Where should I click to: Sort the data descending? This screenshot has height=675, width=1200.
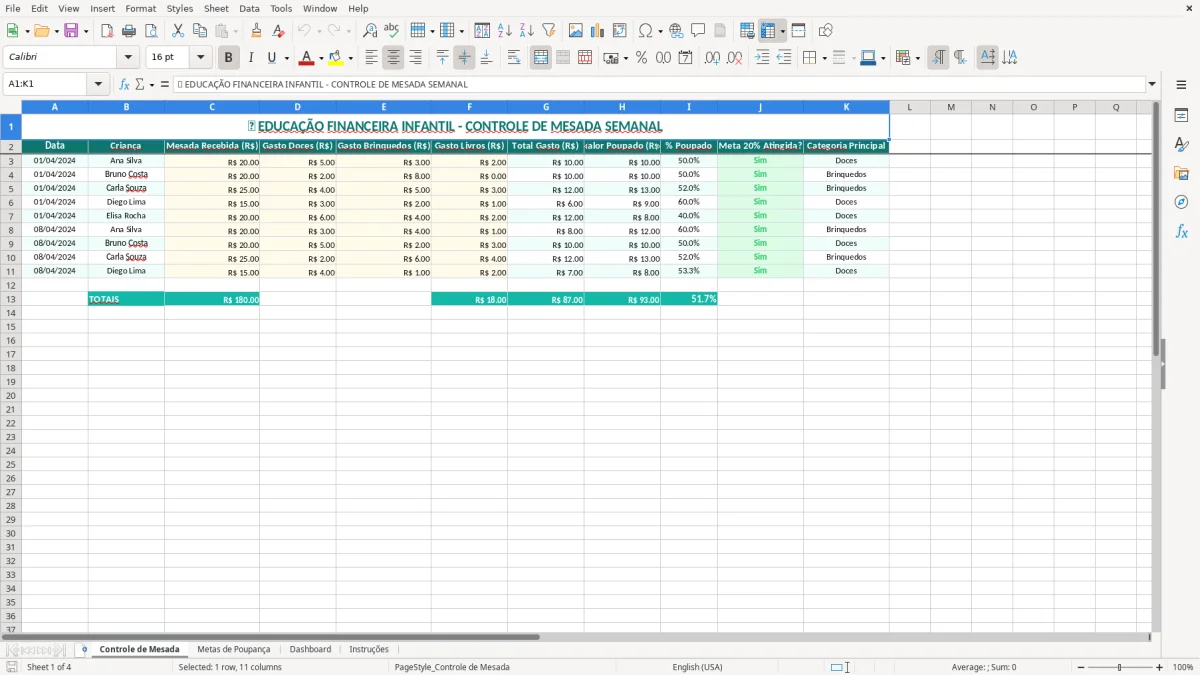click(x=527, y=31)
